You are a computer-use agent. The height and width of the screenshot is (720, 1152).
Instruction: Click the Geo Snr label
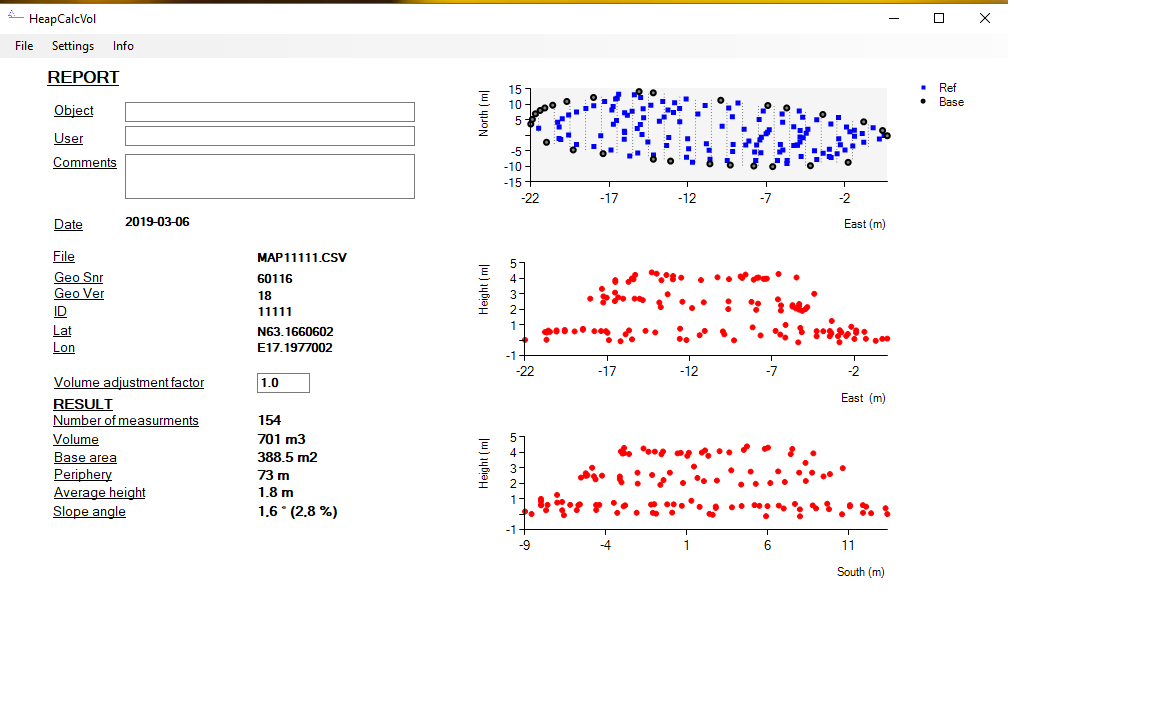click(x=78, y=277)
